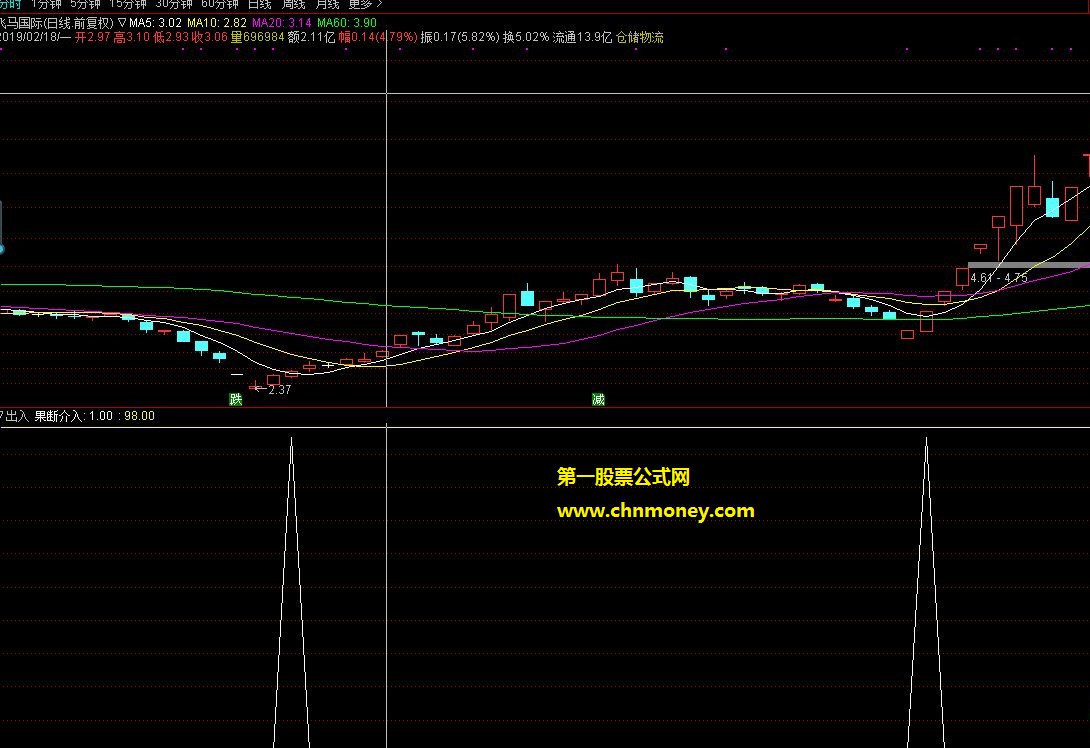Click the 98.00 indicator value
1090x748 pixels.
tap(139, 416)
